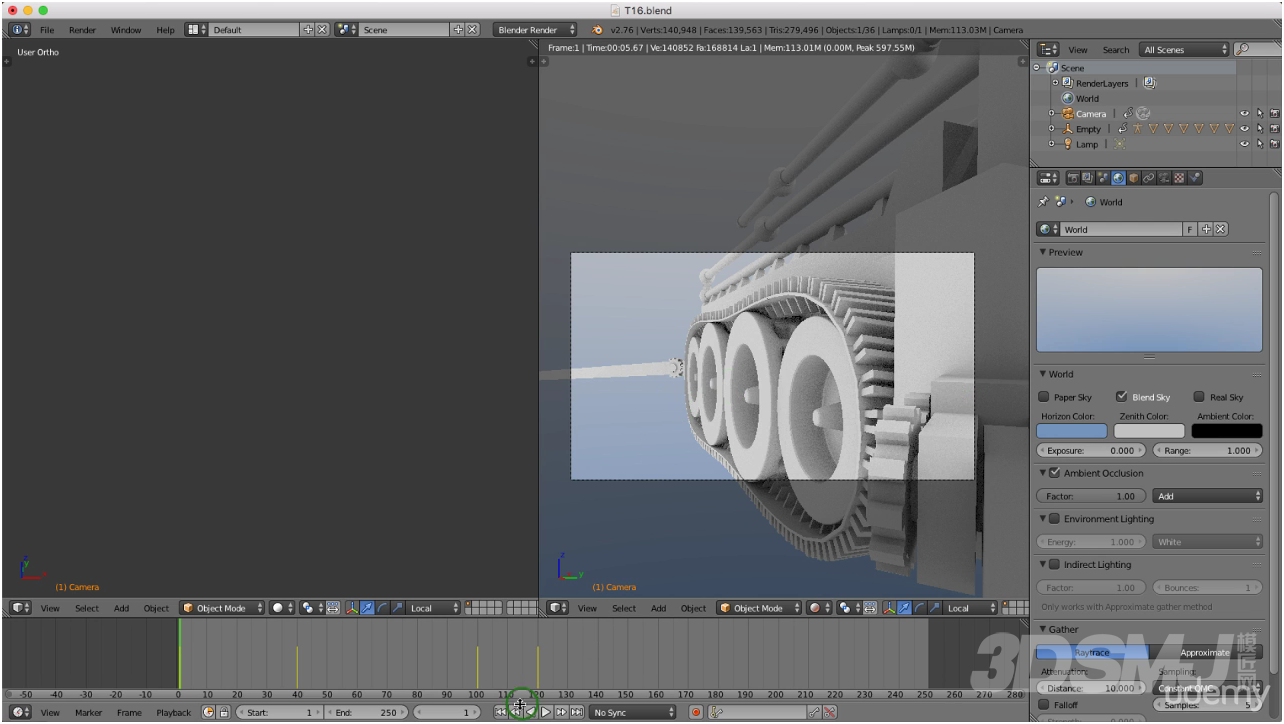Open the Texture properties tab checker icon
This screenshot has width=1284, height=724.
coord(1179,178)
